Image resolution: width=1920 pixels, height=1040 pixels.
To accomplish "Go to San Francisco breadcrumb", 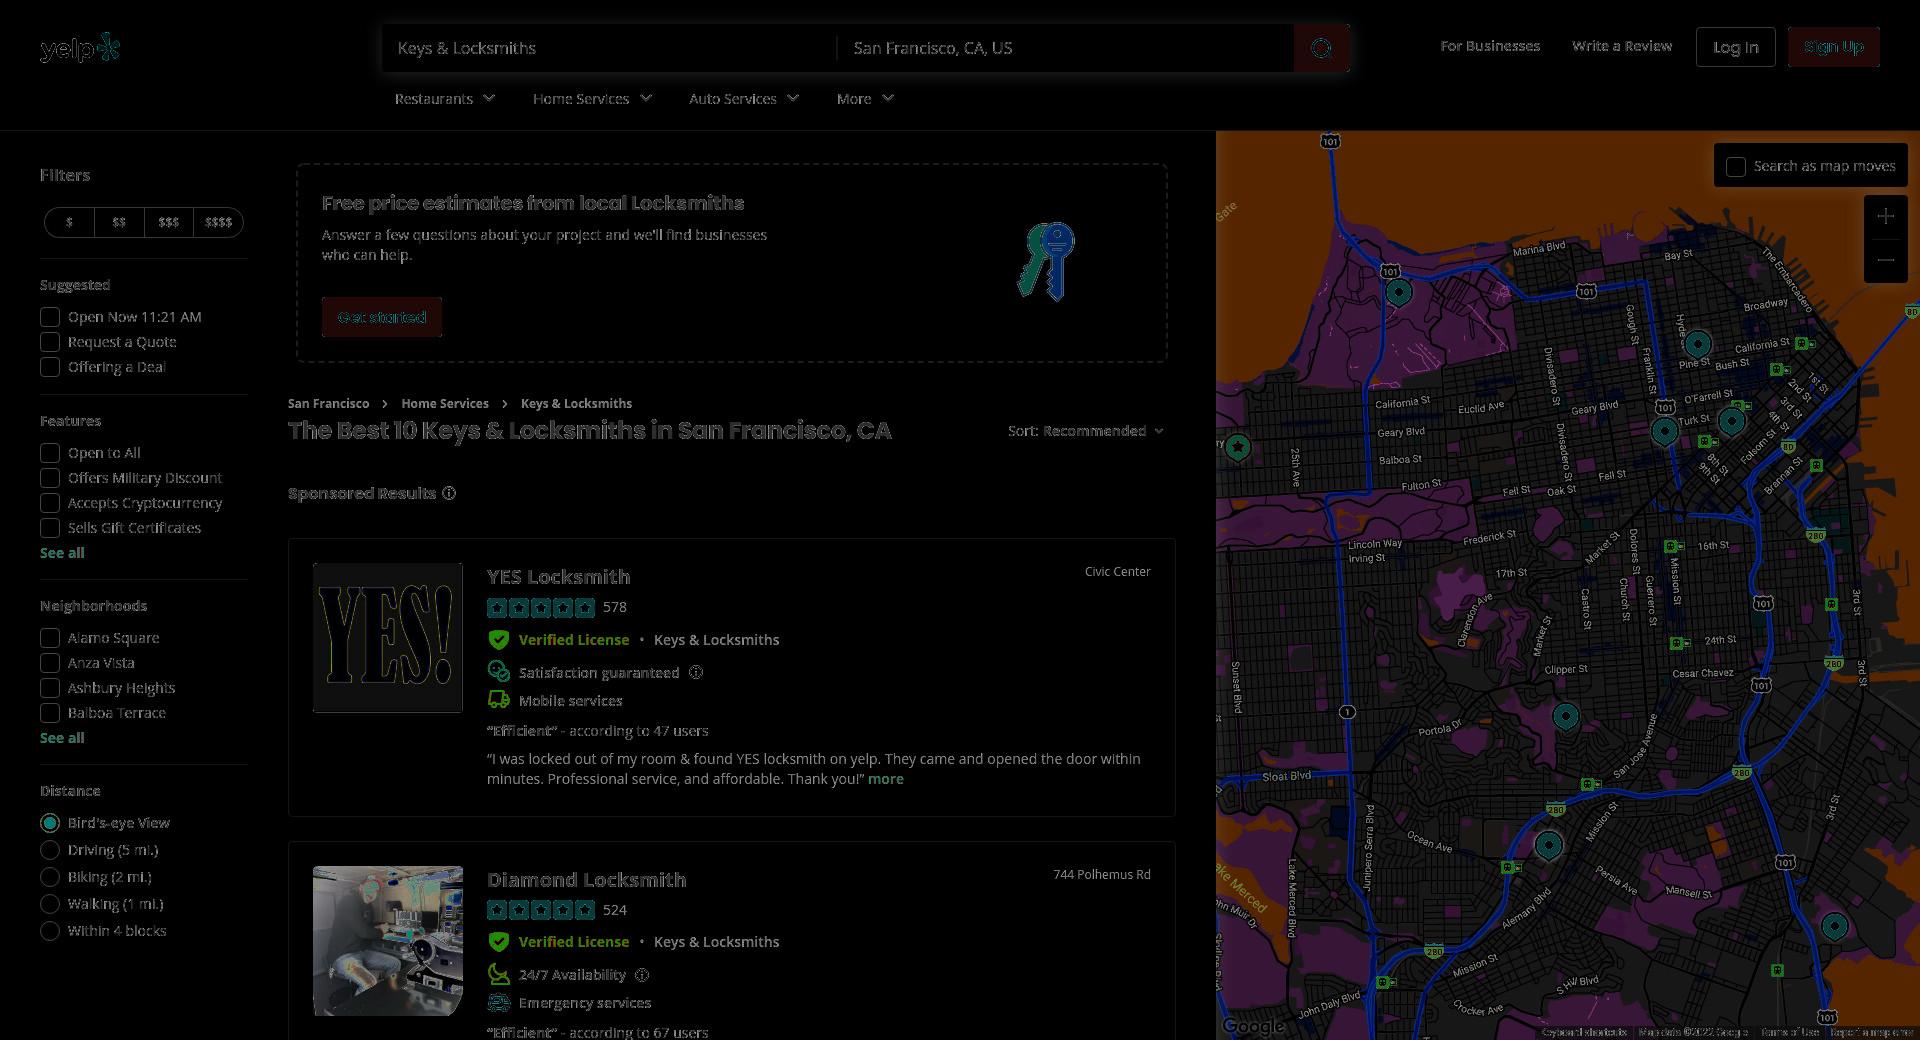I will point(328,403).
